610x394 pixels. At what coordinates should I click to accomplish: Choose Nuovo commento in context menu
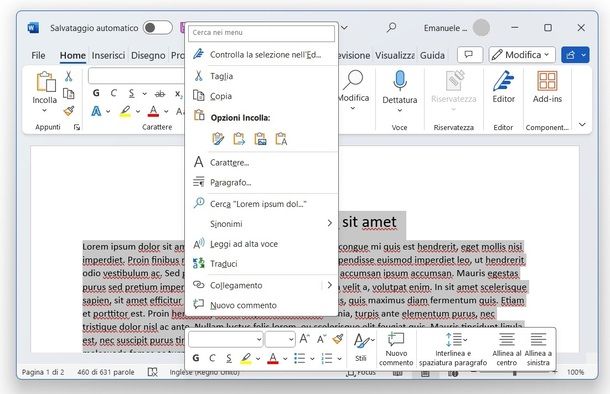(261, 305)
